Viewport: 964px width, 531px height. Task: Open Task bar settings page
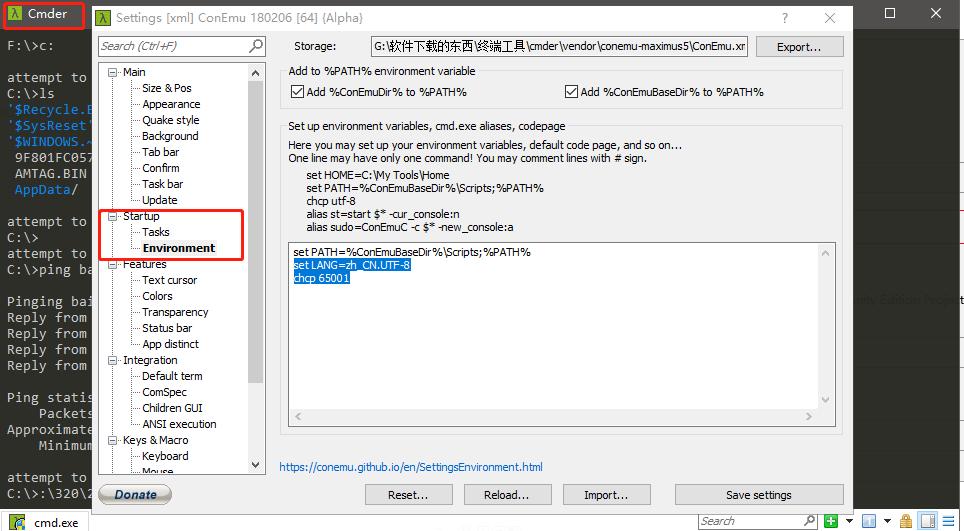[162, 184]
